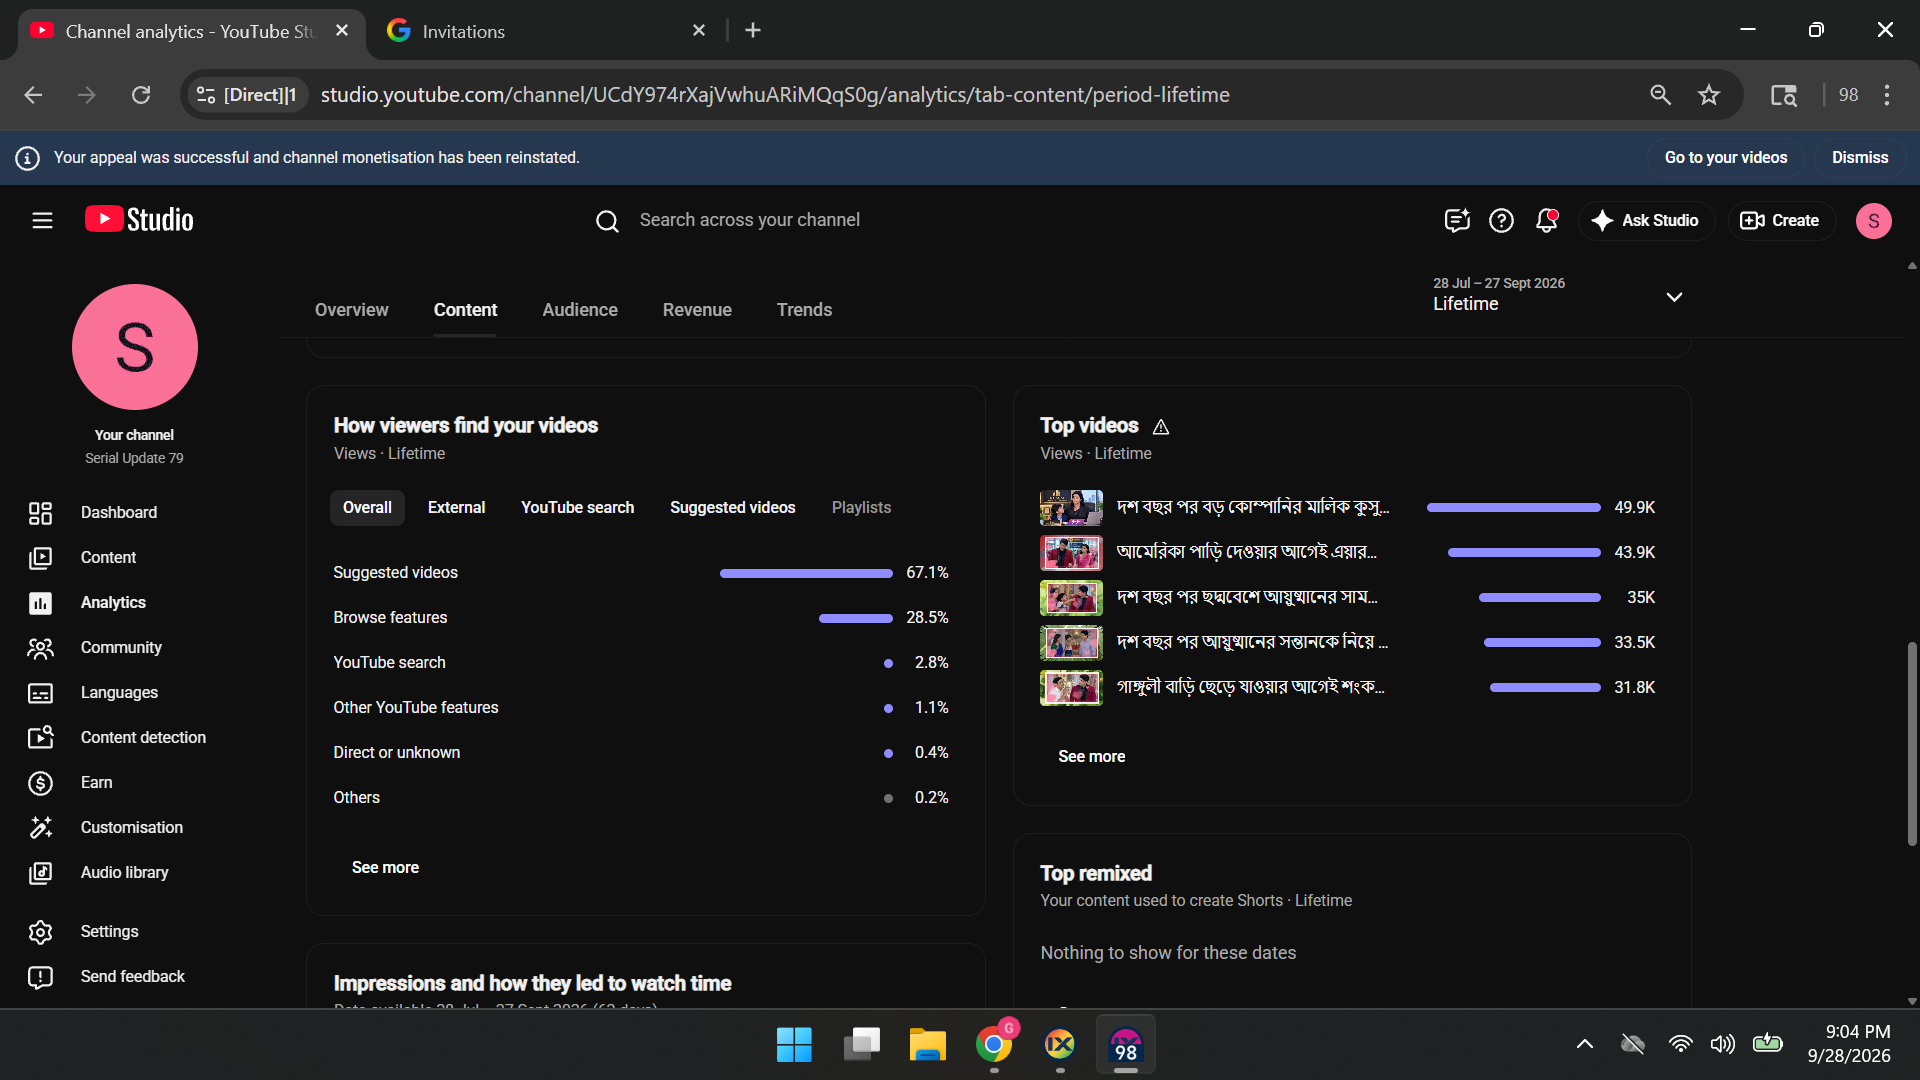This screenshot has height=1080, width=1920.
Task: Select the Overall traffic source chip
Action: click(x=367, y=508)
